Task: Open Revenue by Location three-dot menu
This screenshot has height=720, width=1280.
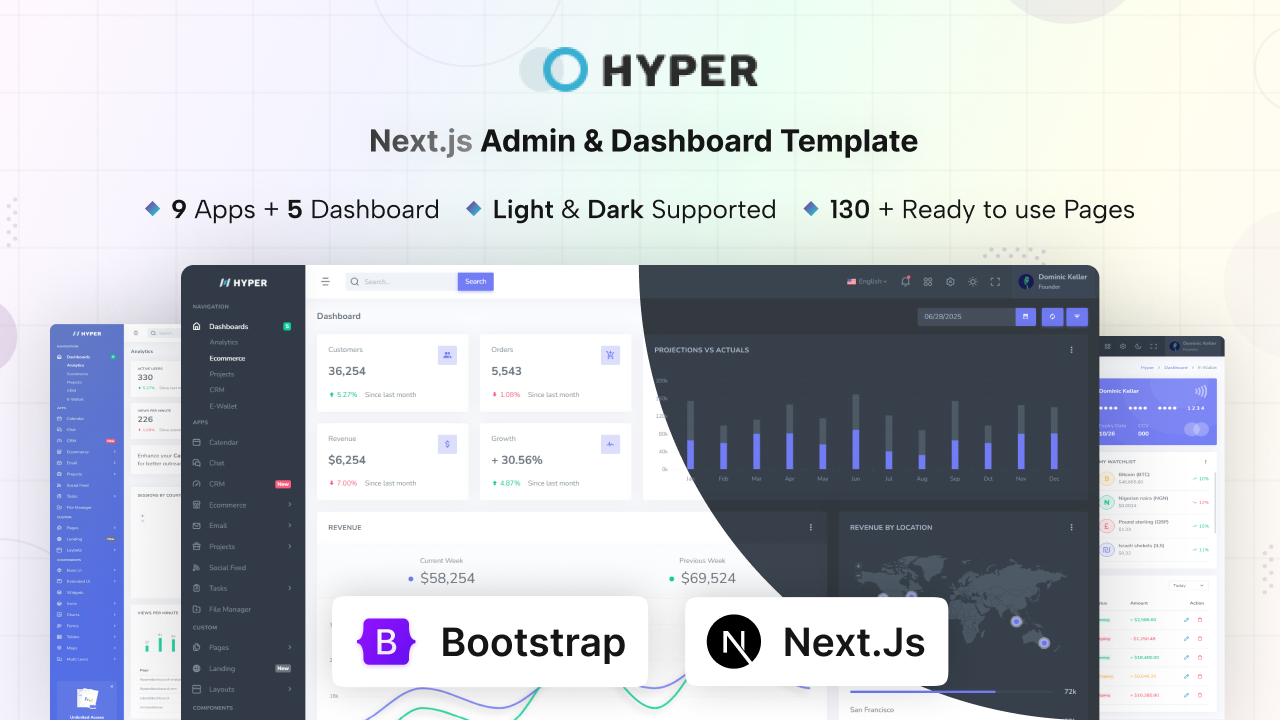Action: point(1071,527)
